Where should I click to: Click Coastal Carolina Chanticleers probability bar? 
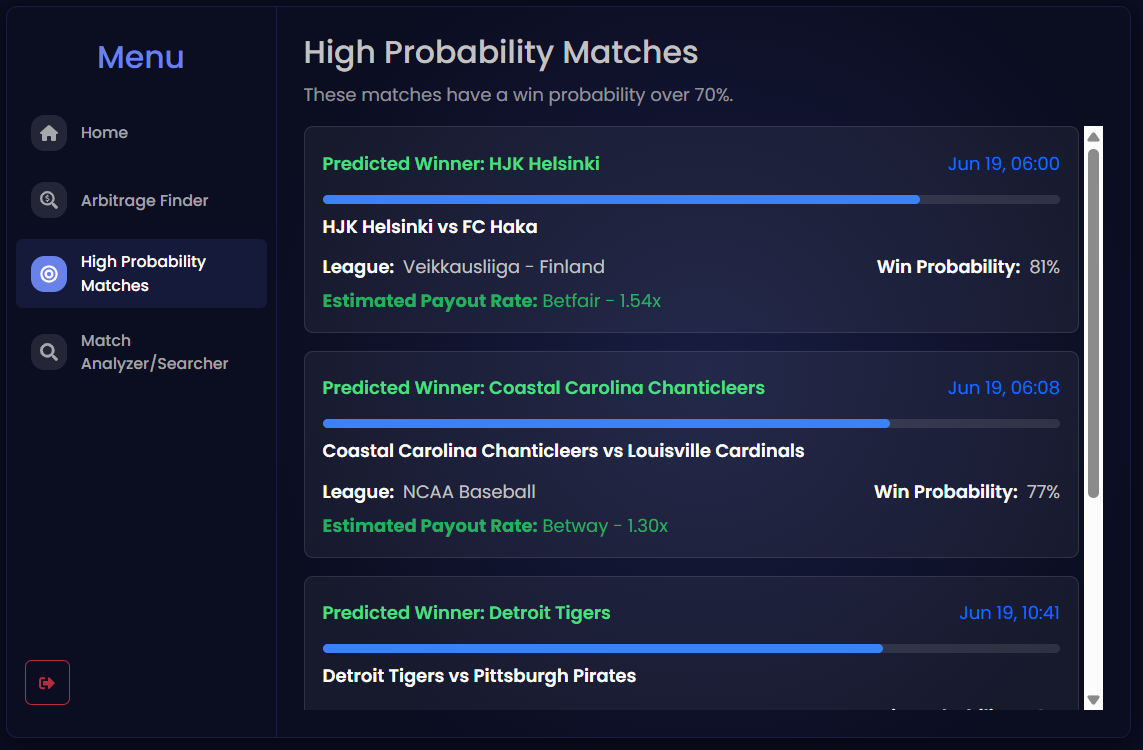click(x=691, y=423)
